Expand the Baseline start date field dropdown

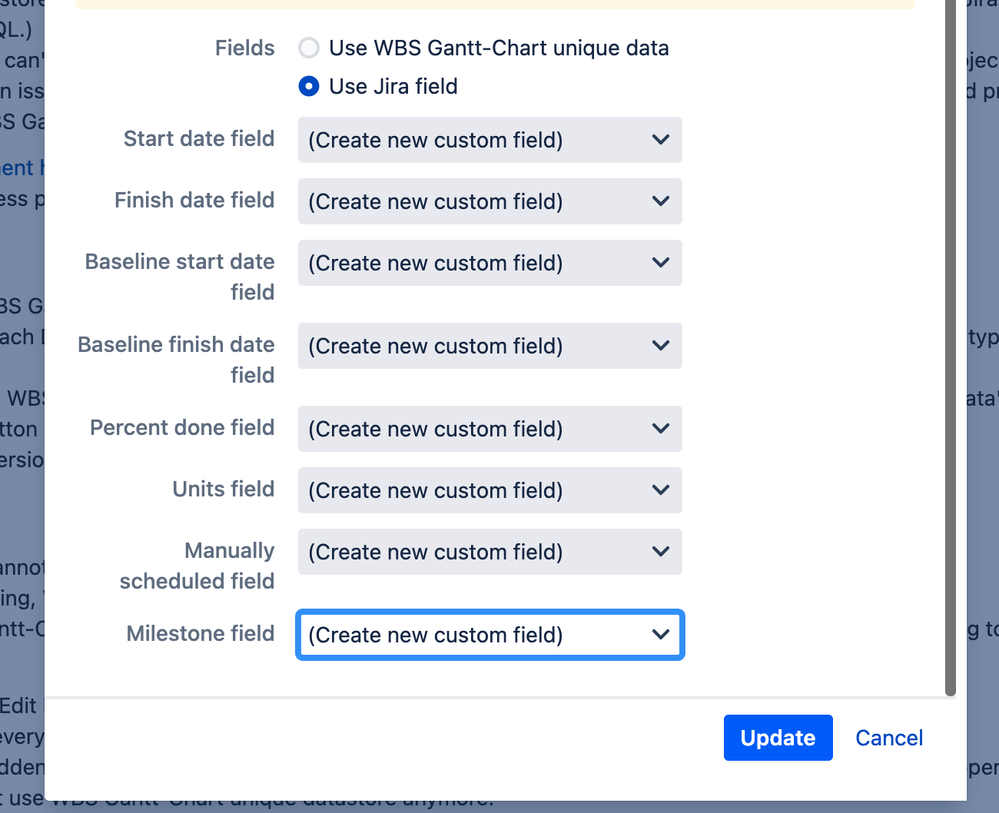click(x=489, y=262)
